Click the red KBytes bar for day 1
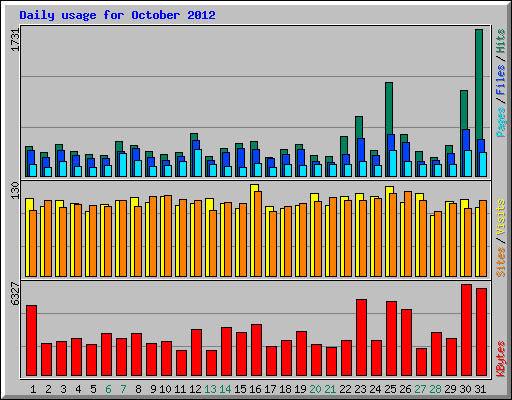Screen dimensions: 512x400 [32, 340]
